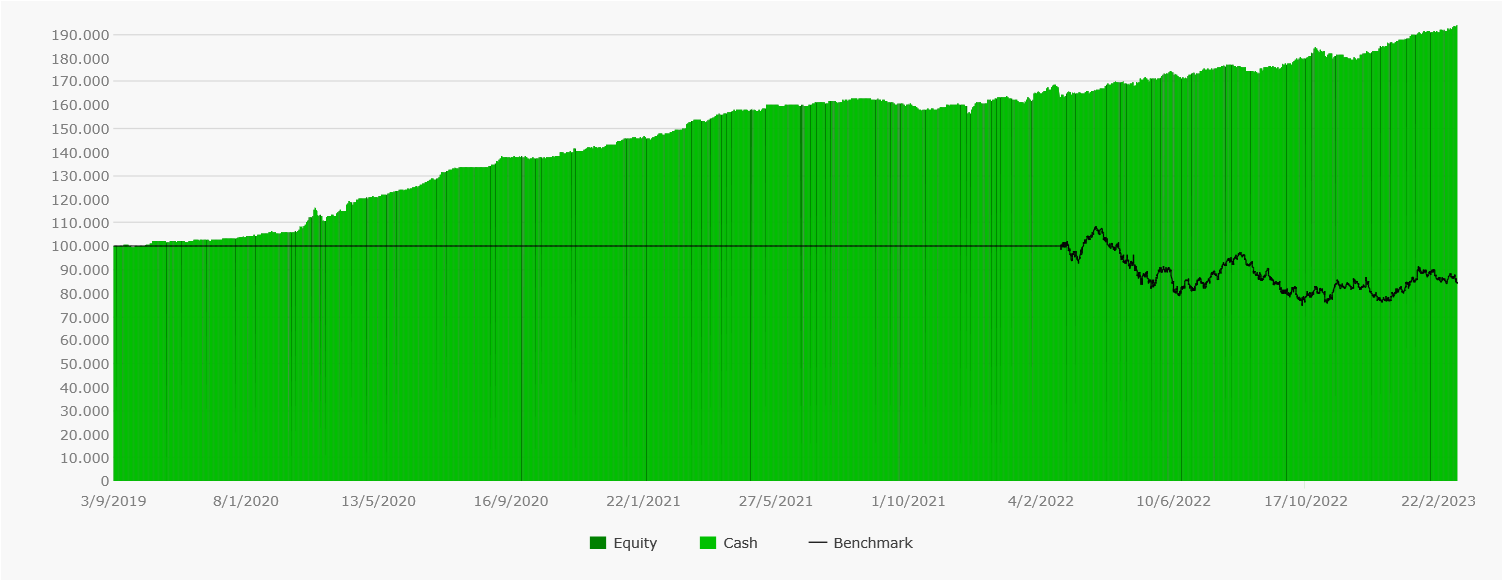The image size is (1503, 581).
Task: Click the 60.000 y-axis label
Action: click(x=84, y=341)
